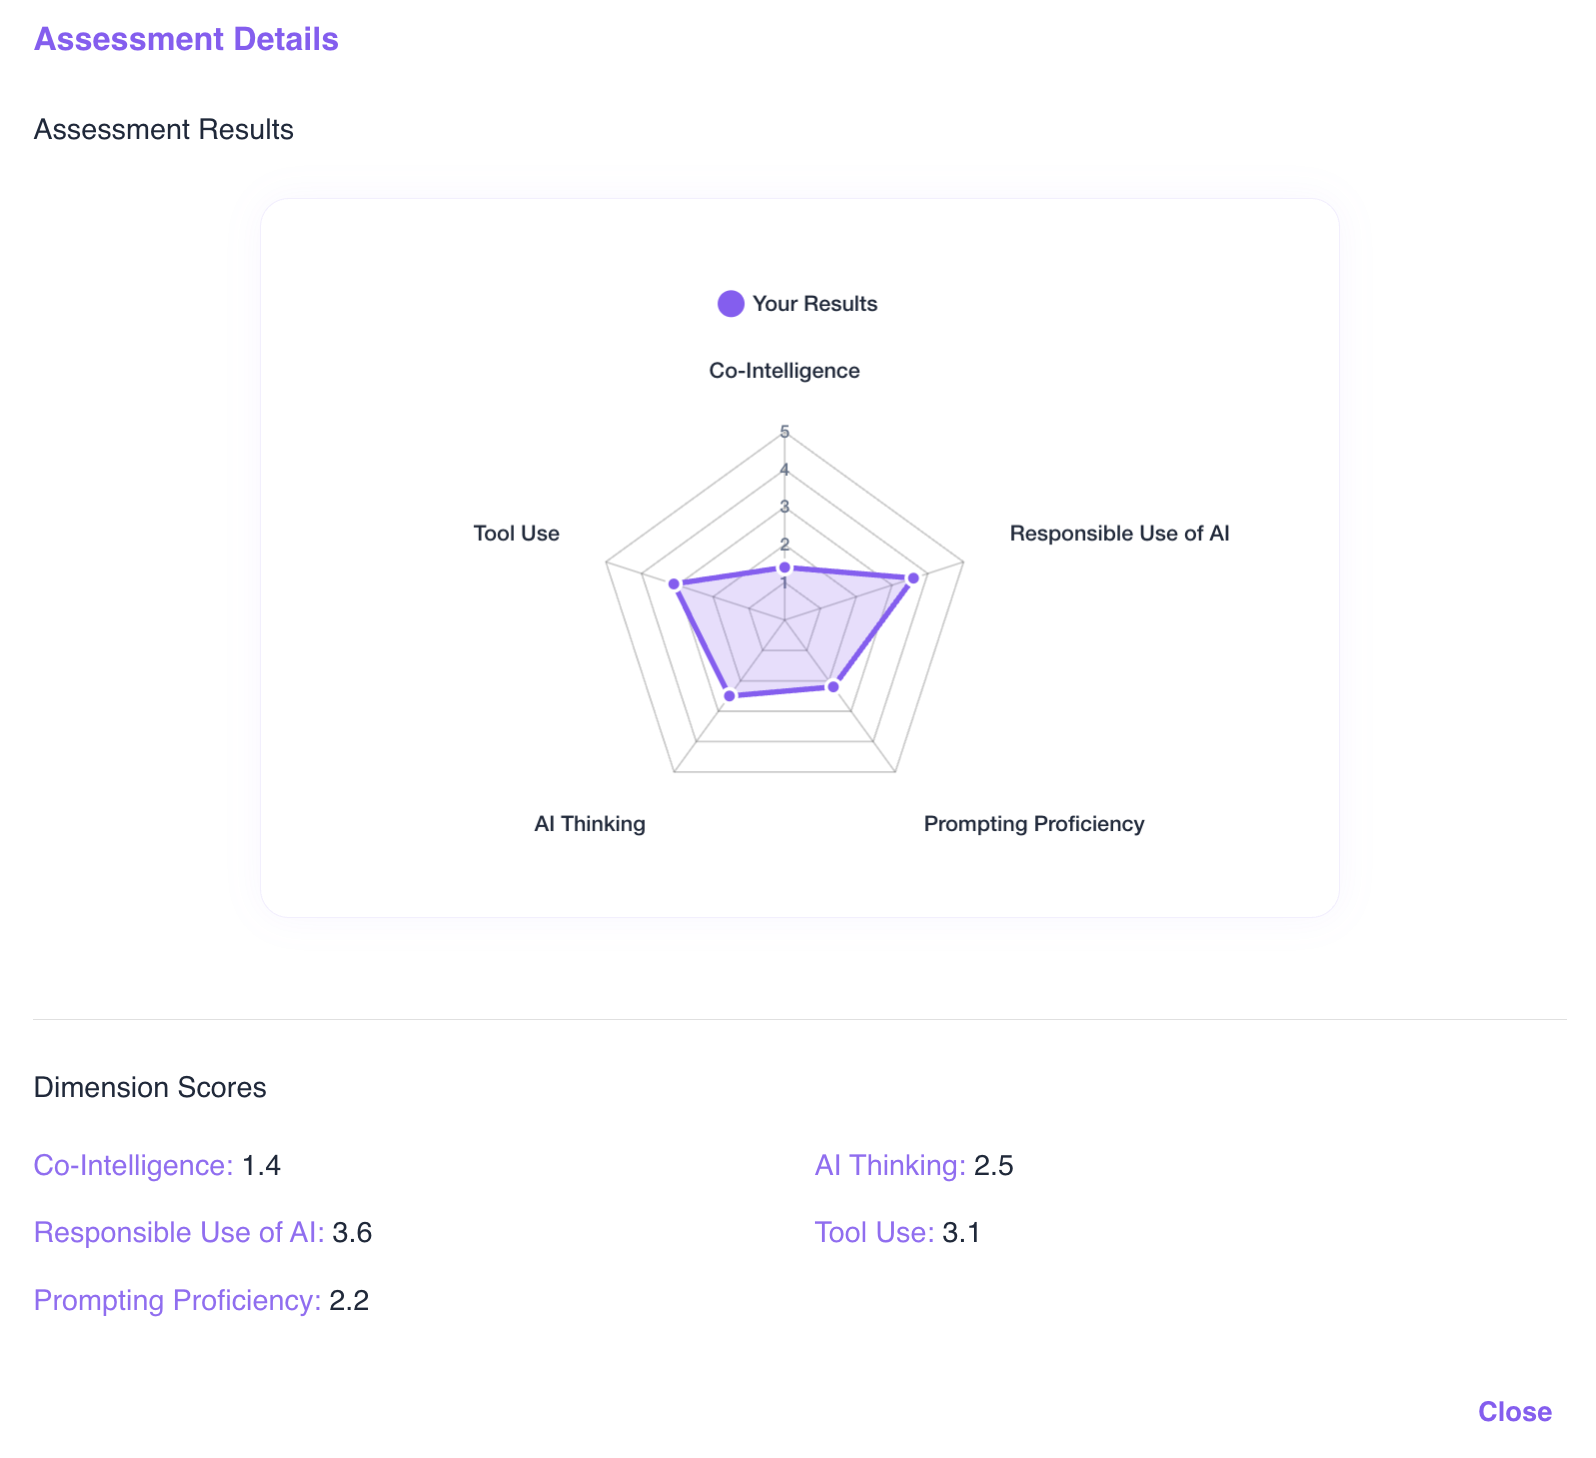Open the Assessment Details header
Image resolution: width=1596 pixels, height=1458 pixels.
(x=186, y=39)
